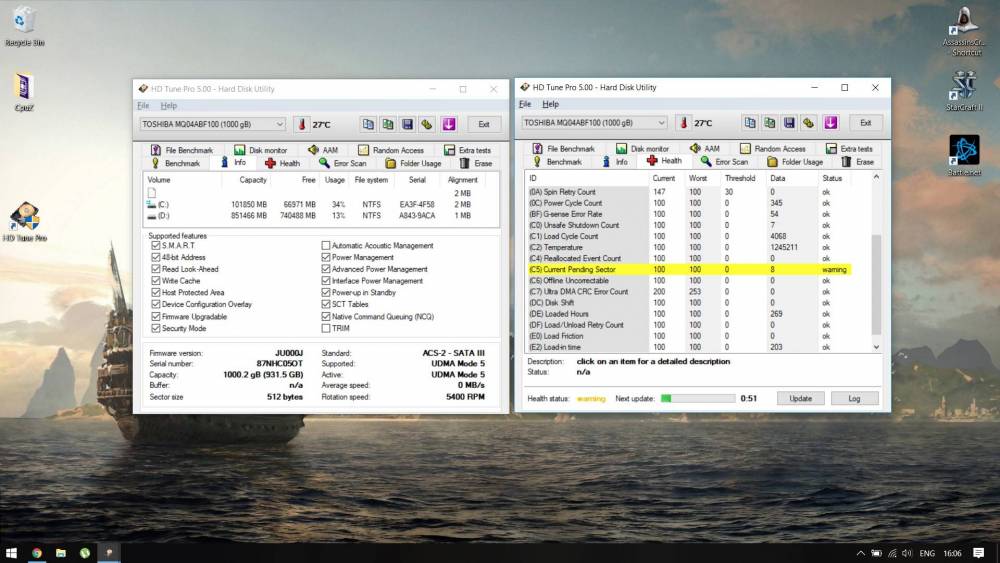Click purple down-arrow icon in left window

click(448, 124)
